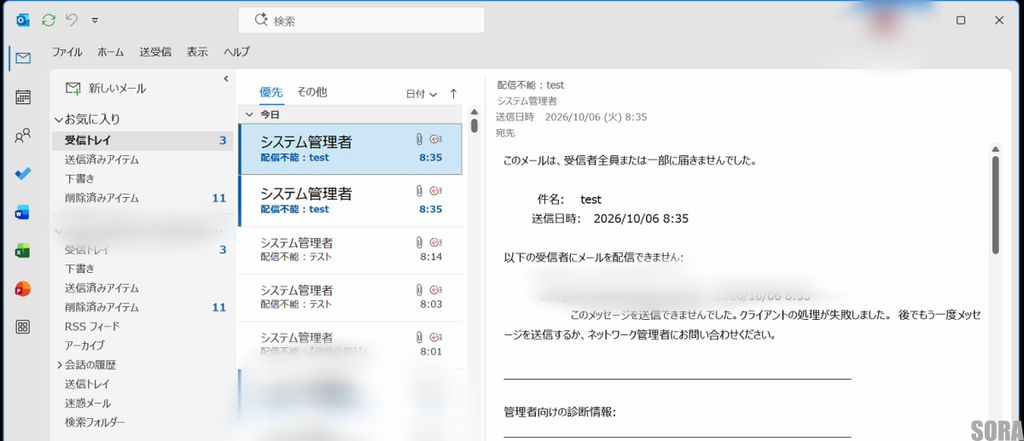Click attachment icon on 8:01 message
This screenshot has height=441, width=1024.
(x=419, y=337)
